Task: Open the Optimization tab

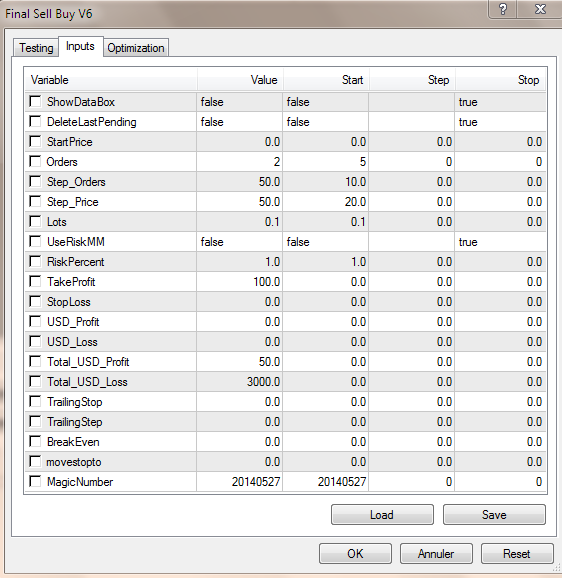Action: pyautogui.click(x=136, y=48)
